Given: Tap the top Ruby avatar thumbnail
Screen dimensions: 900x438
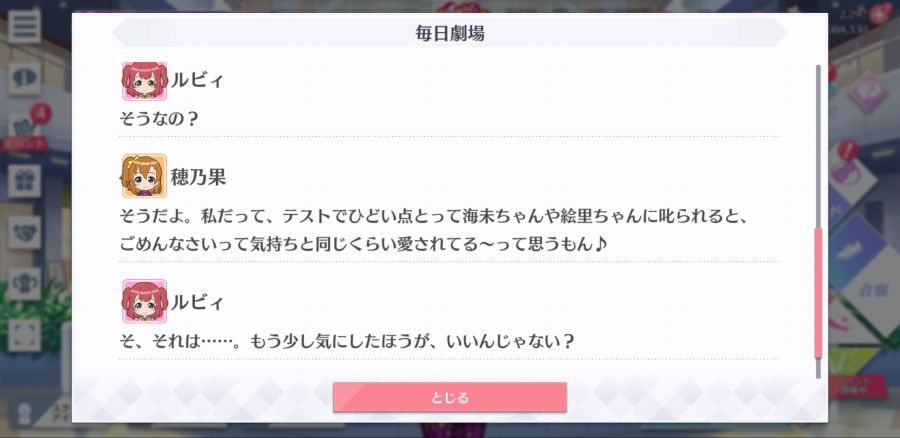Looking at the screenshot, I should tap(144, 81).
